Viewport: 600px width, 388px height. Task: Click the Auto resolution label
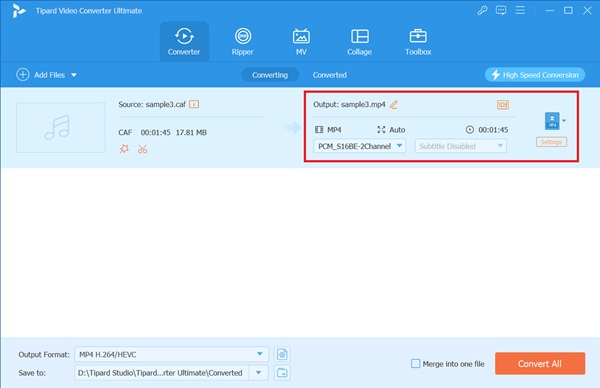[x=397, y=130]
